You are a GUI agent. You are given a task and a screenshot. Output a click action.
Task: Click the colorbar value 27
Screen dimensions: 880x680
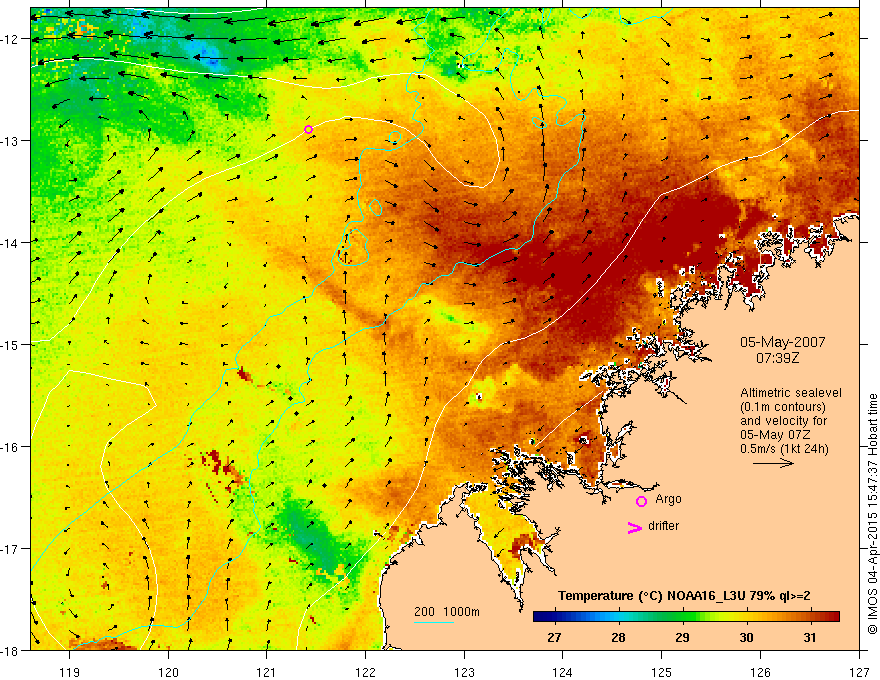[554, 637]
